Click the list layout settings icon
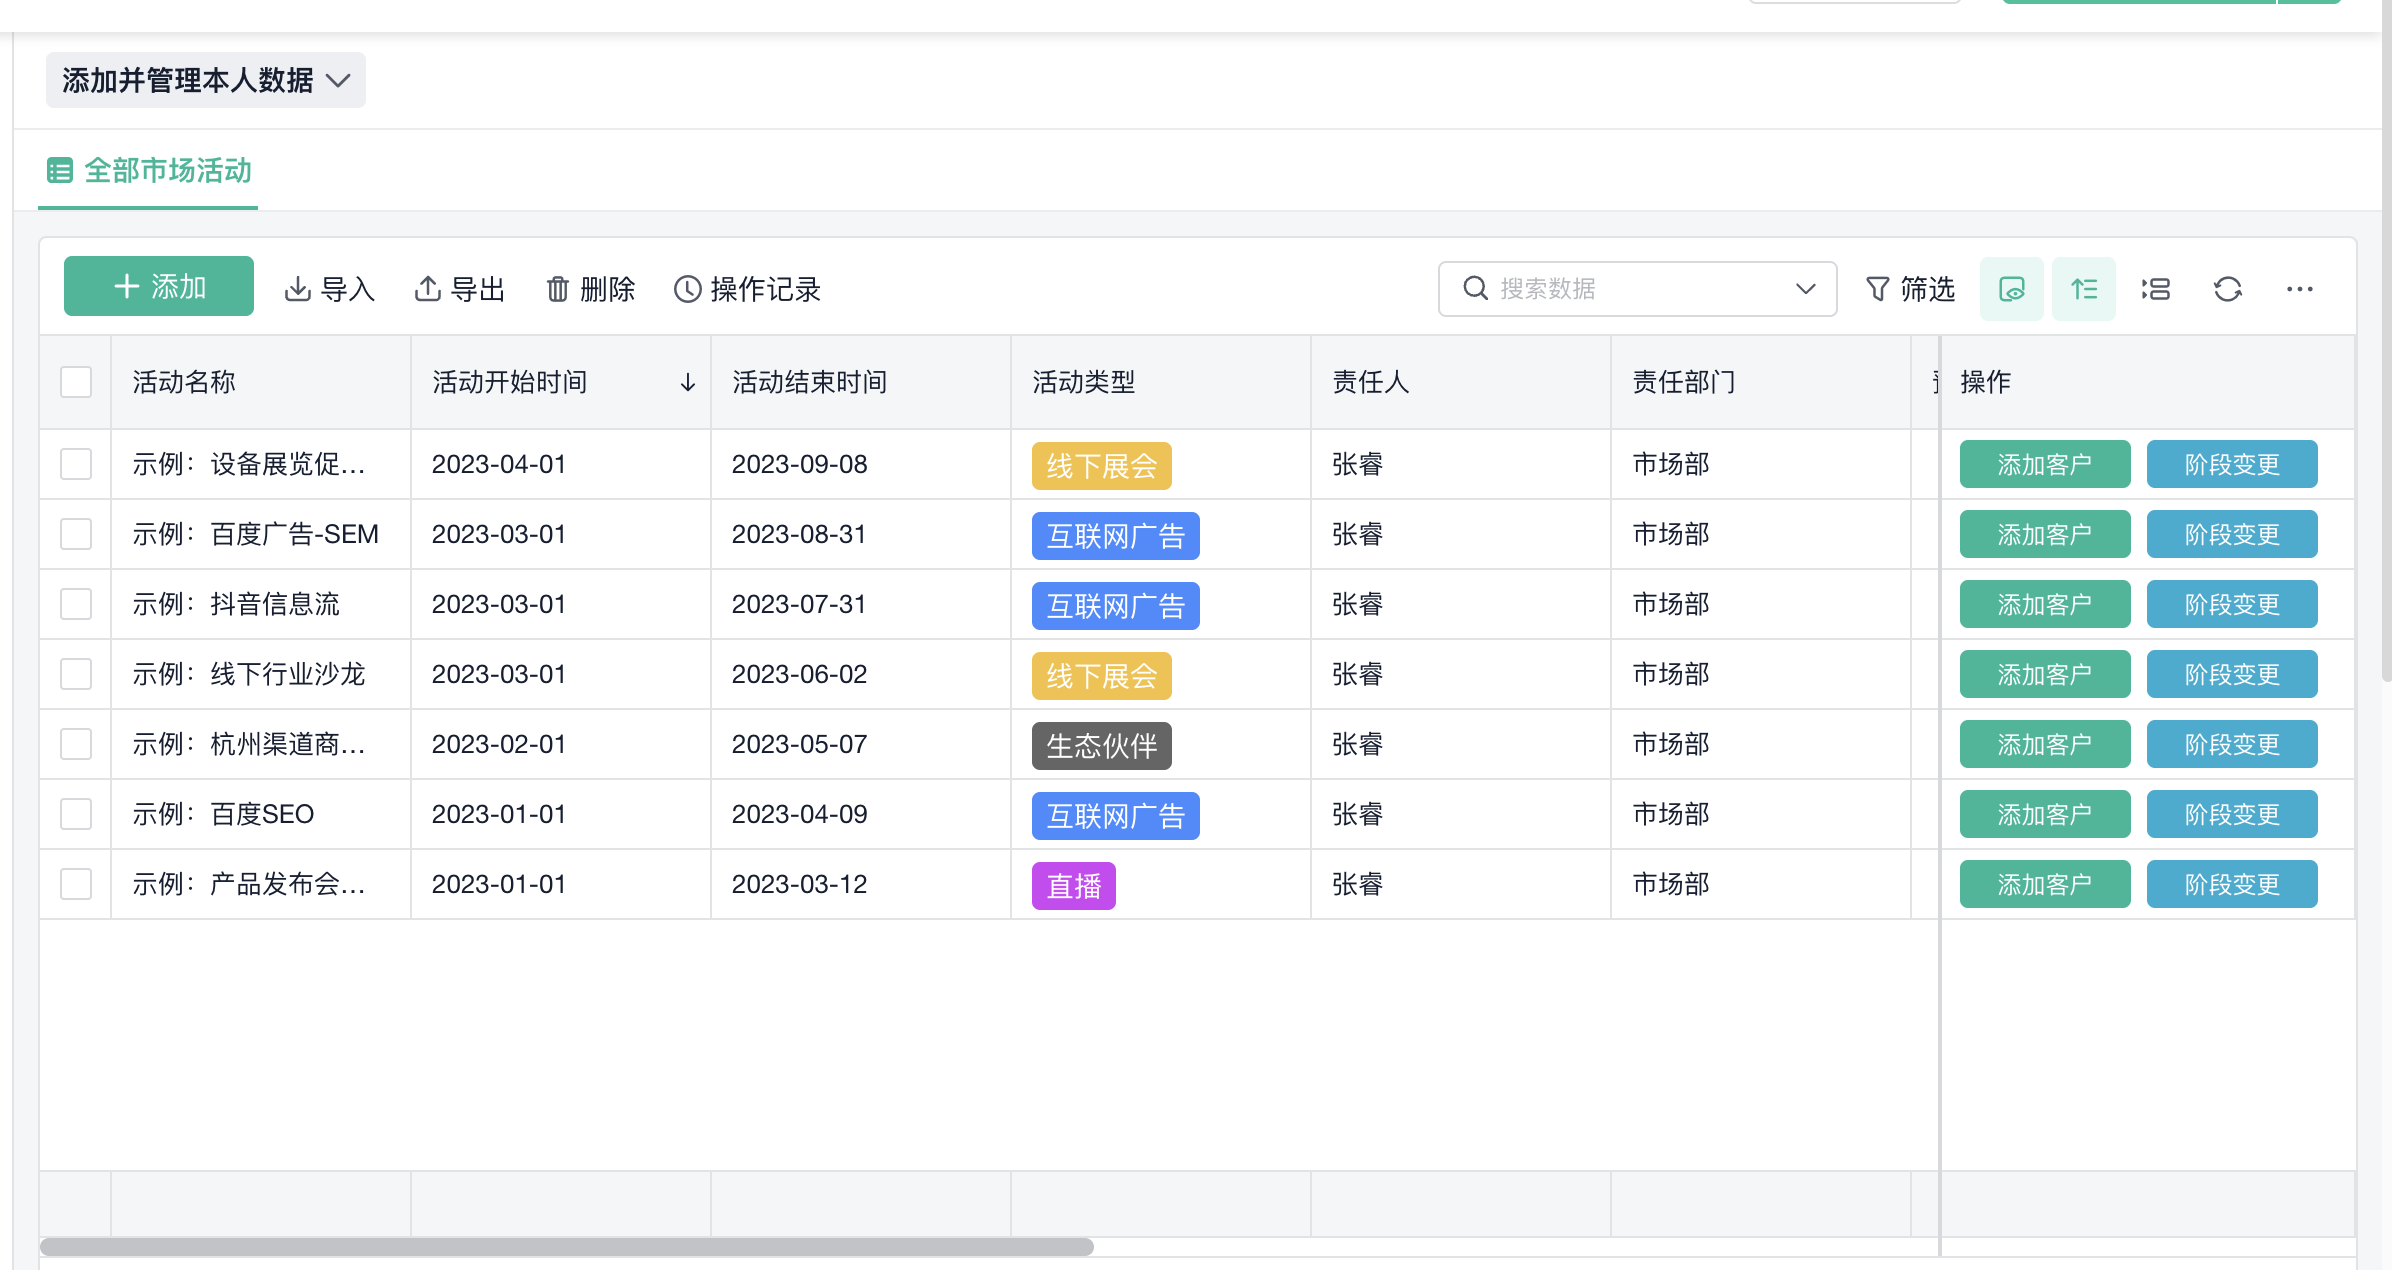 click(x=2156, y=289)
